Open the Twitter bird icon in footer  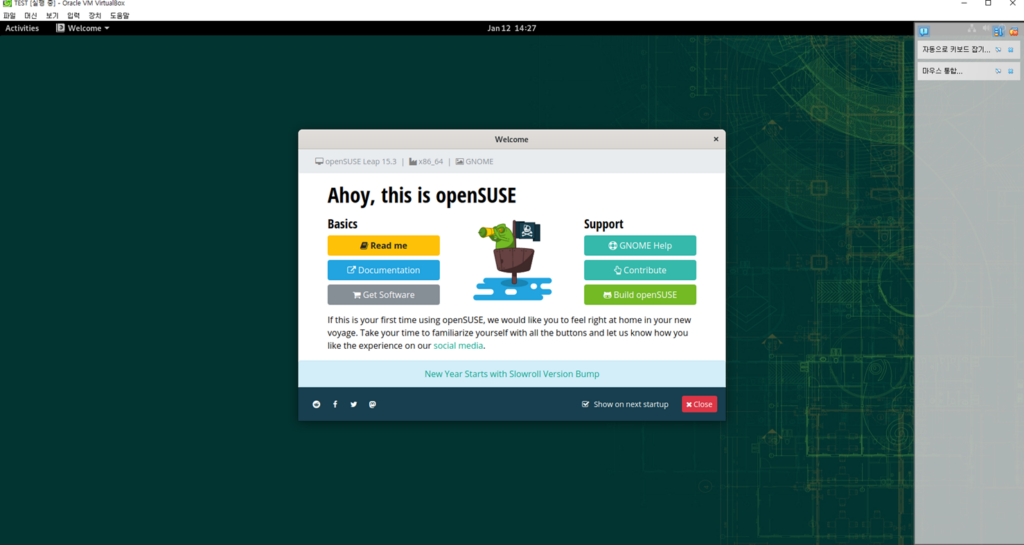[x=353, y=405]
